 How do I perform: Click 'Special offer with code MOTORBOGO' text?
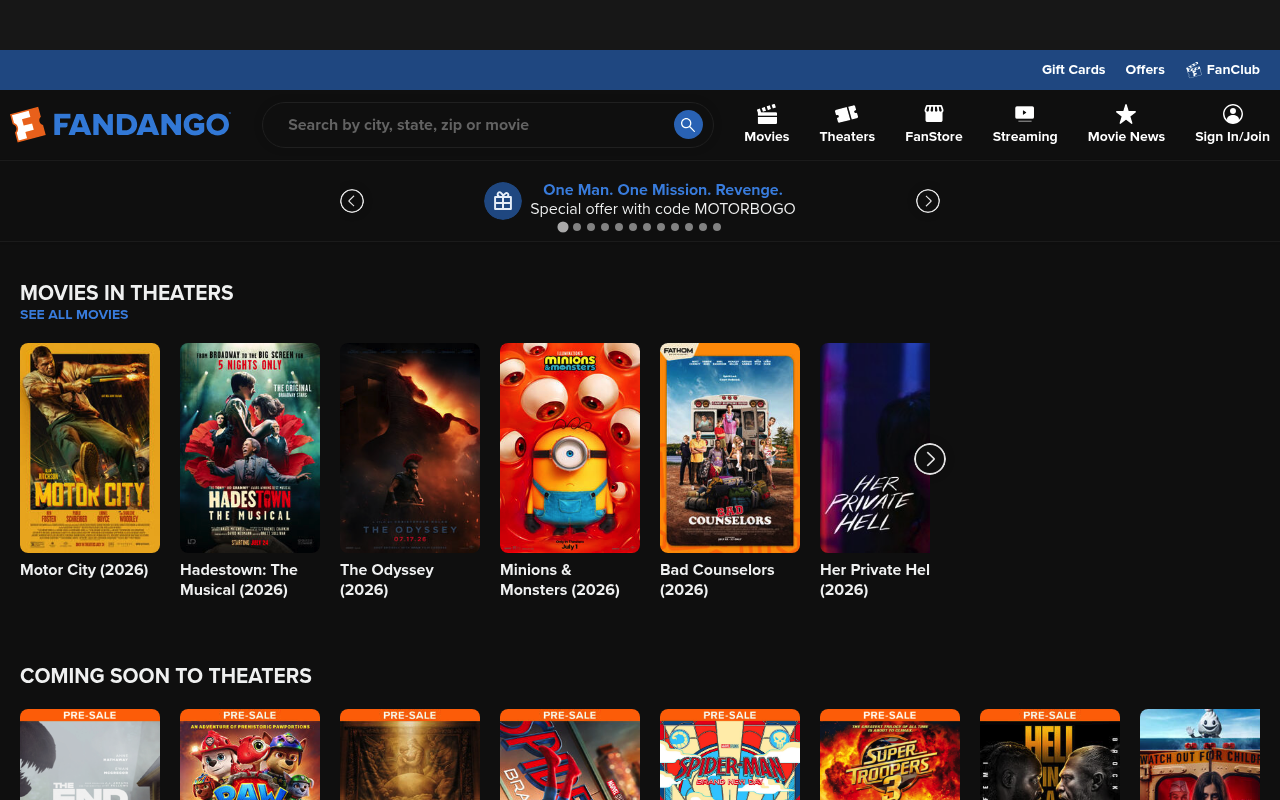click(663, 209)
